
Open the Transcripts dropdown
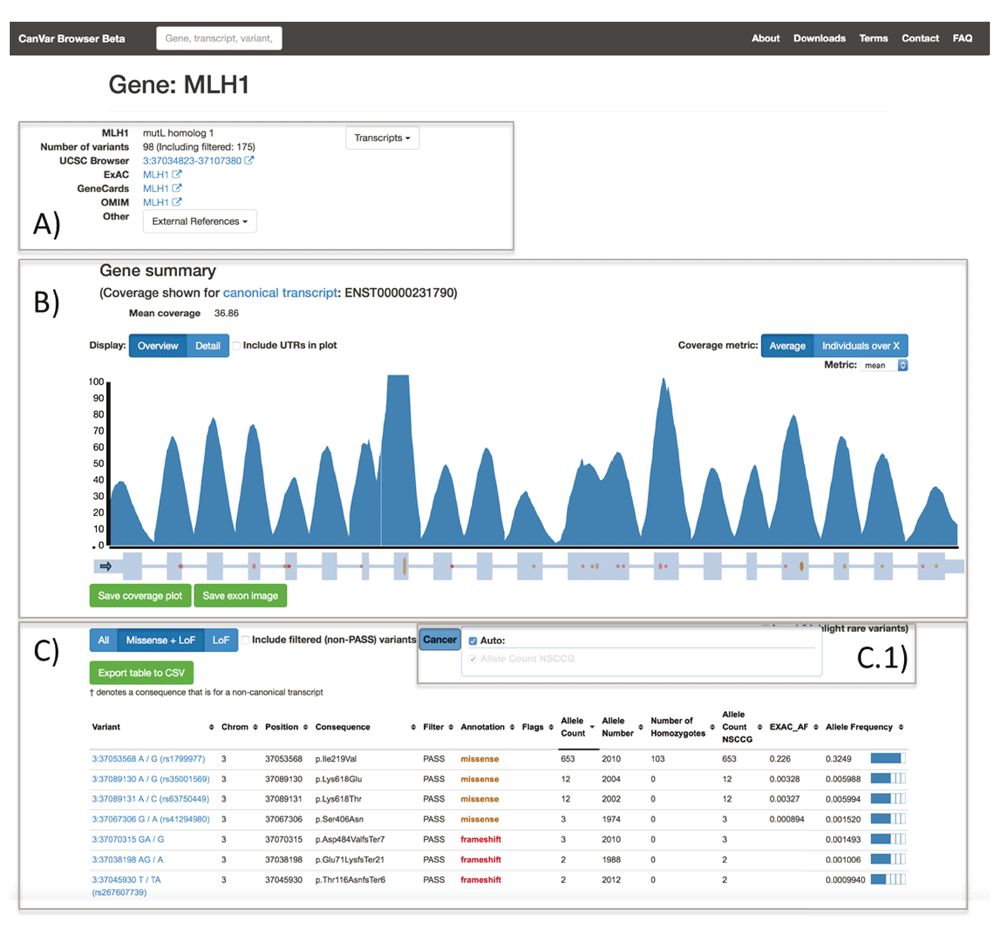(x=383, y=138)
